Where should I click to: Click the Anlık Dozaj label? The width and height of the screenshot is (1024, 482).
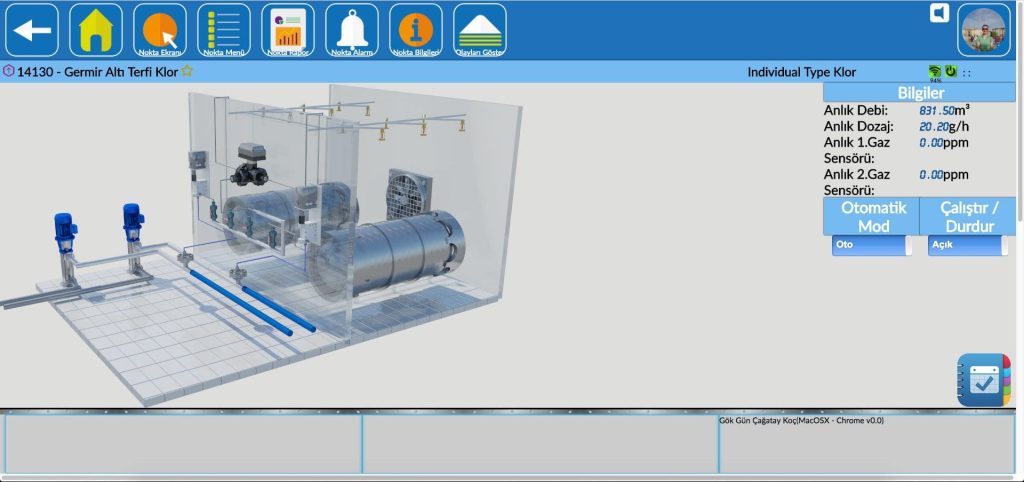(859, 127)
